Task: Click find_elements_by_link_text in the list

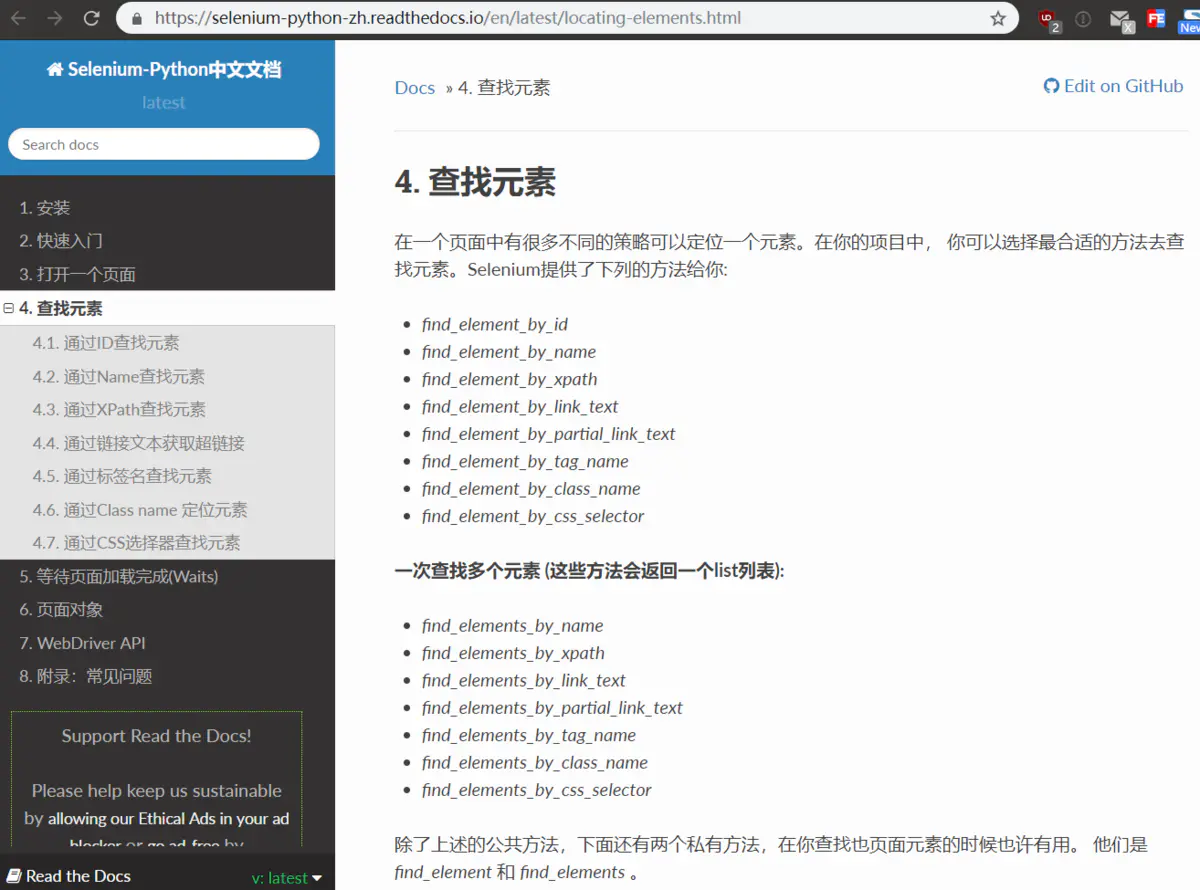Action: click(x=524, y=681)
